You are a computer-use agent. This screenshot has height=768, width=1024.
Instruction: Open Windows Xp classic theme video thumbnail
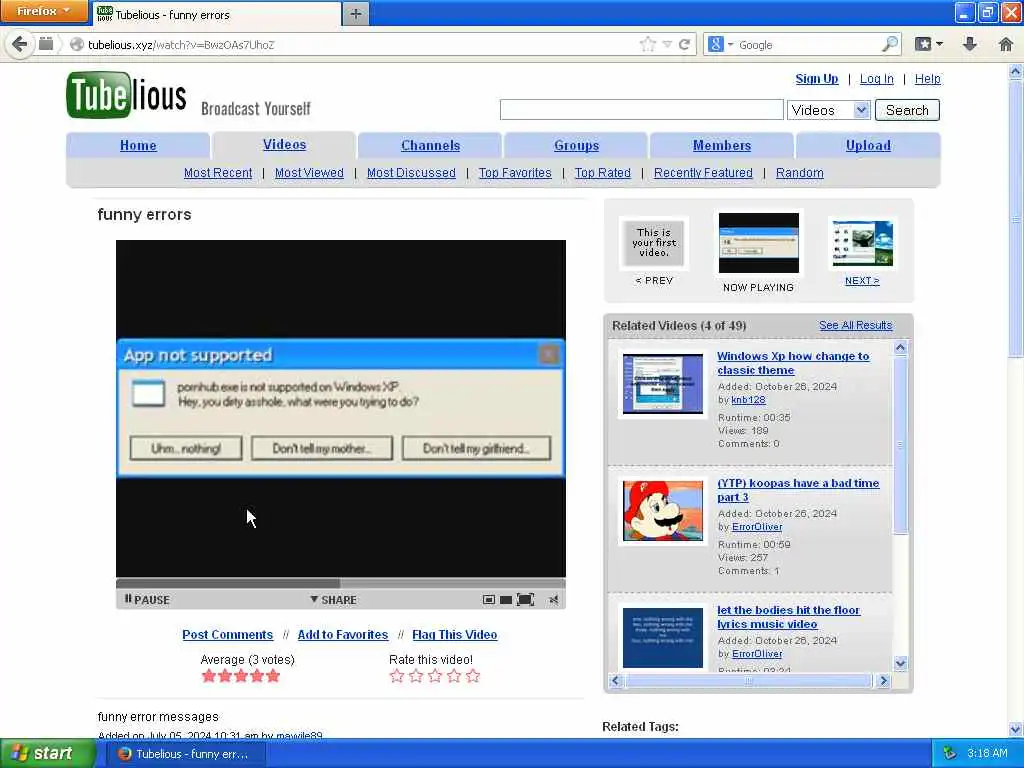click(663, 383)
